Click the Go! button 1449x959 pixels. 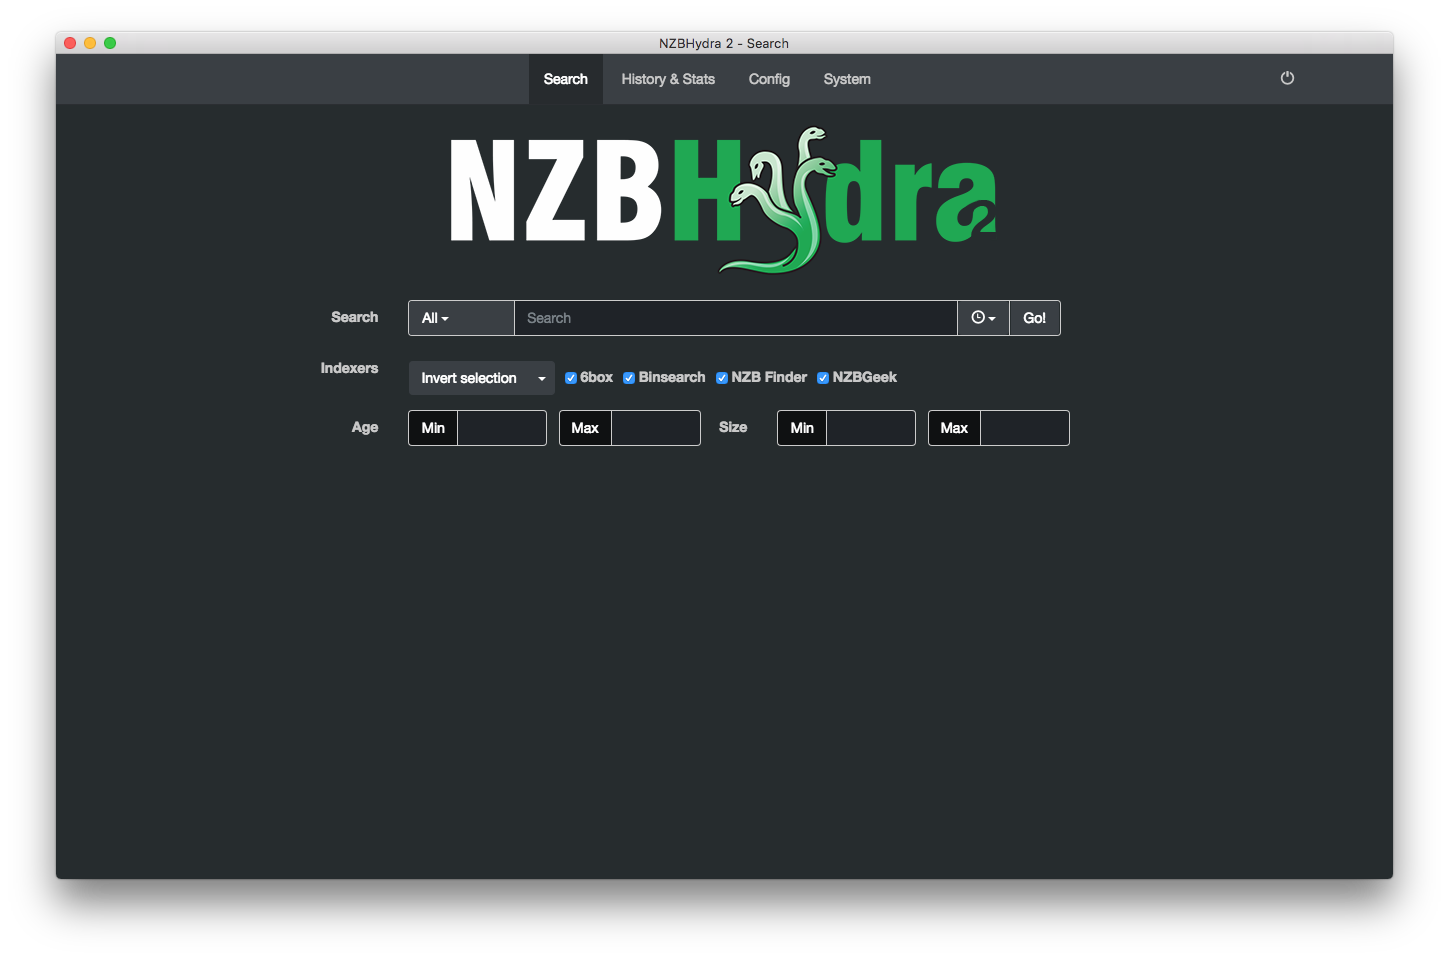(x=1034, y=318)
